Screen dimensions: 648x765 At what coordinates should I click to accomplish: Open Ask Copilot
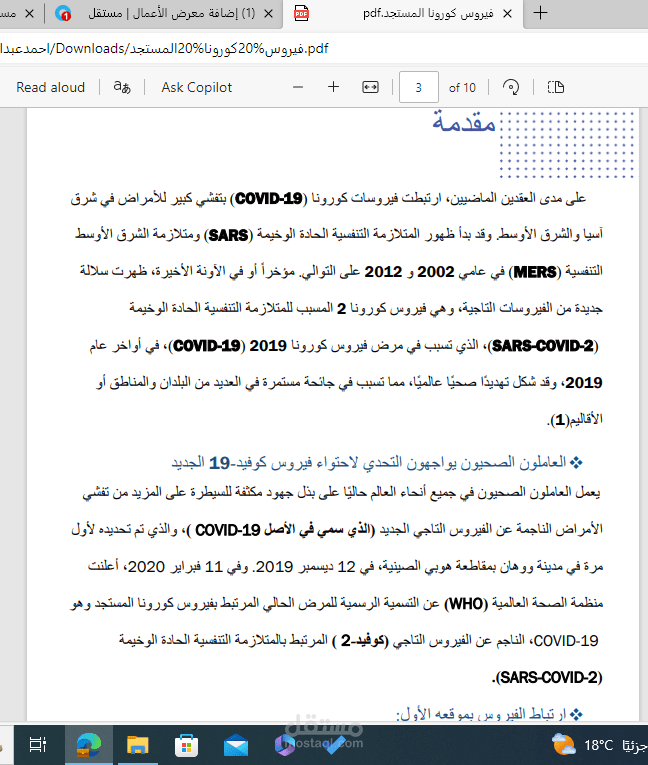coord(197,87)
